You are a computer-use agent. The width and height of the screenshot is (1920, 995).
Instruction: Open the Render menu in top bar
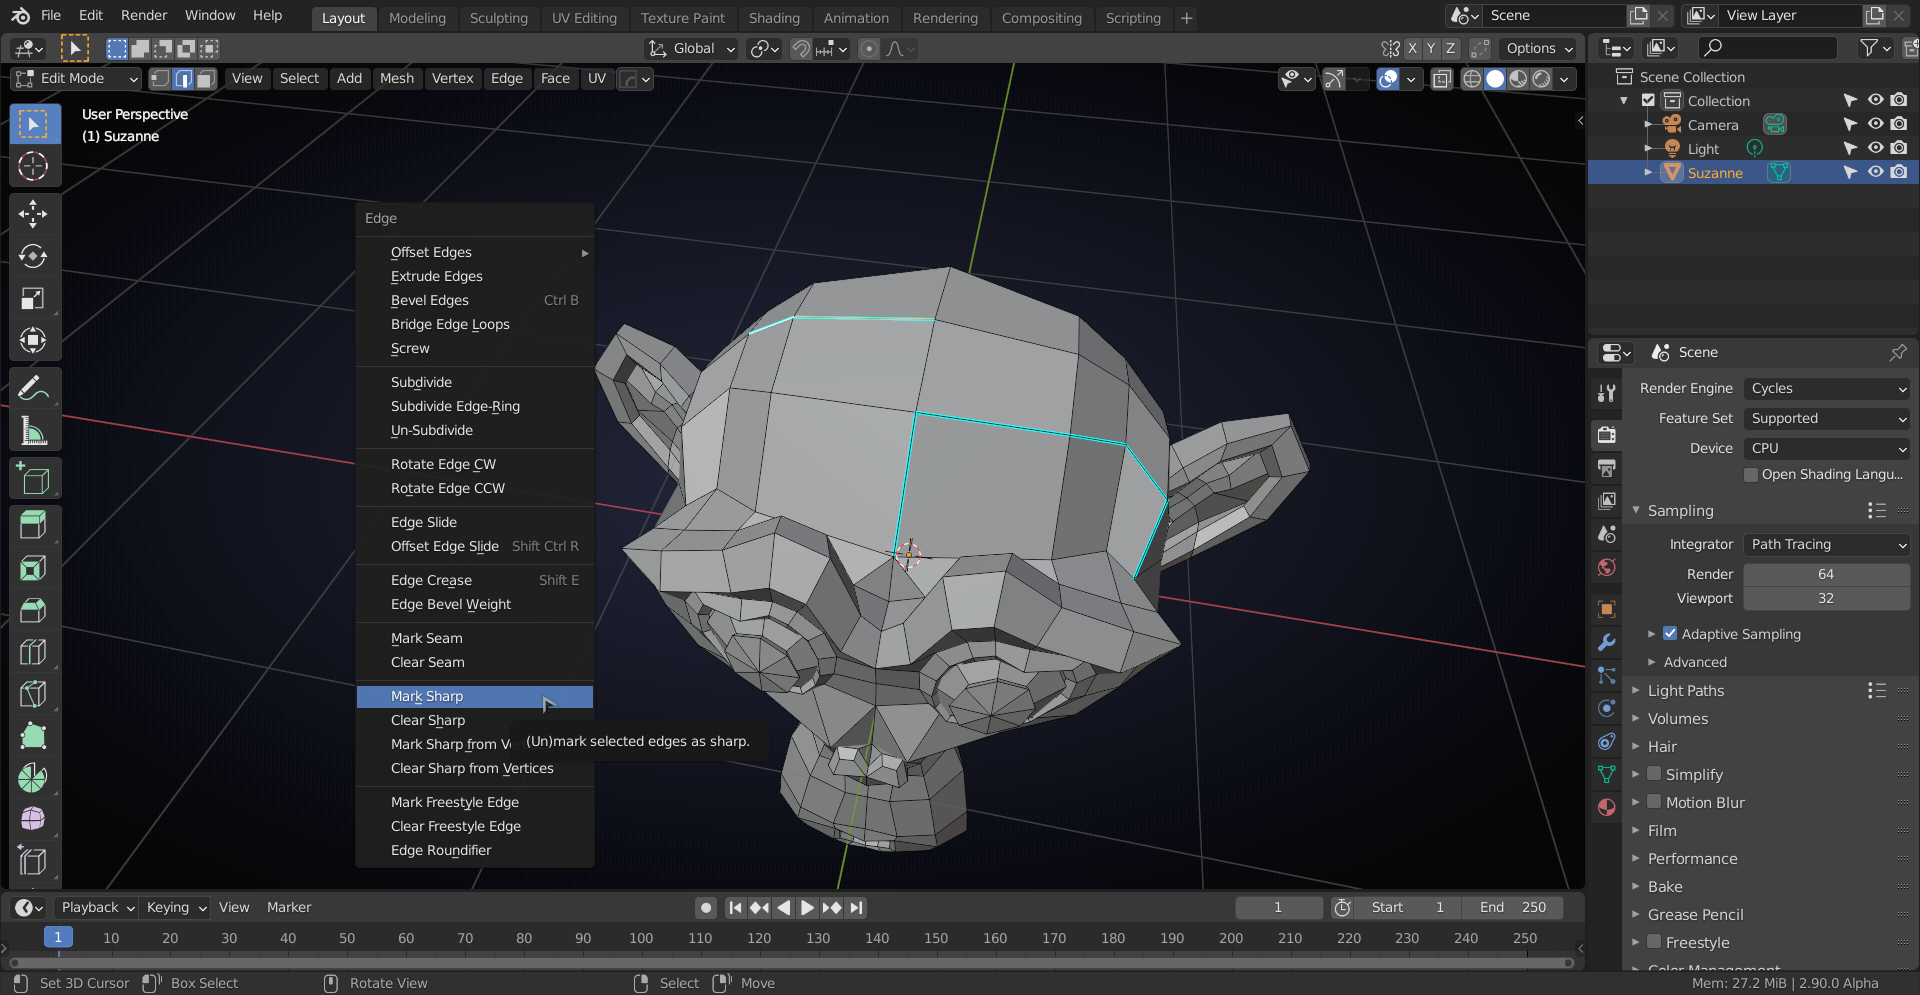144,15
